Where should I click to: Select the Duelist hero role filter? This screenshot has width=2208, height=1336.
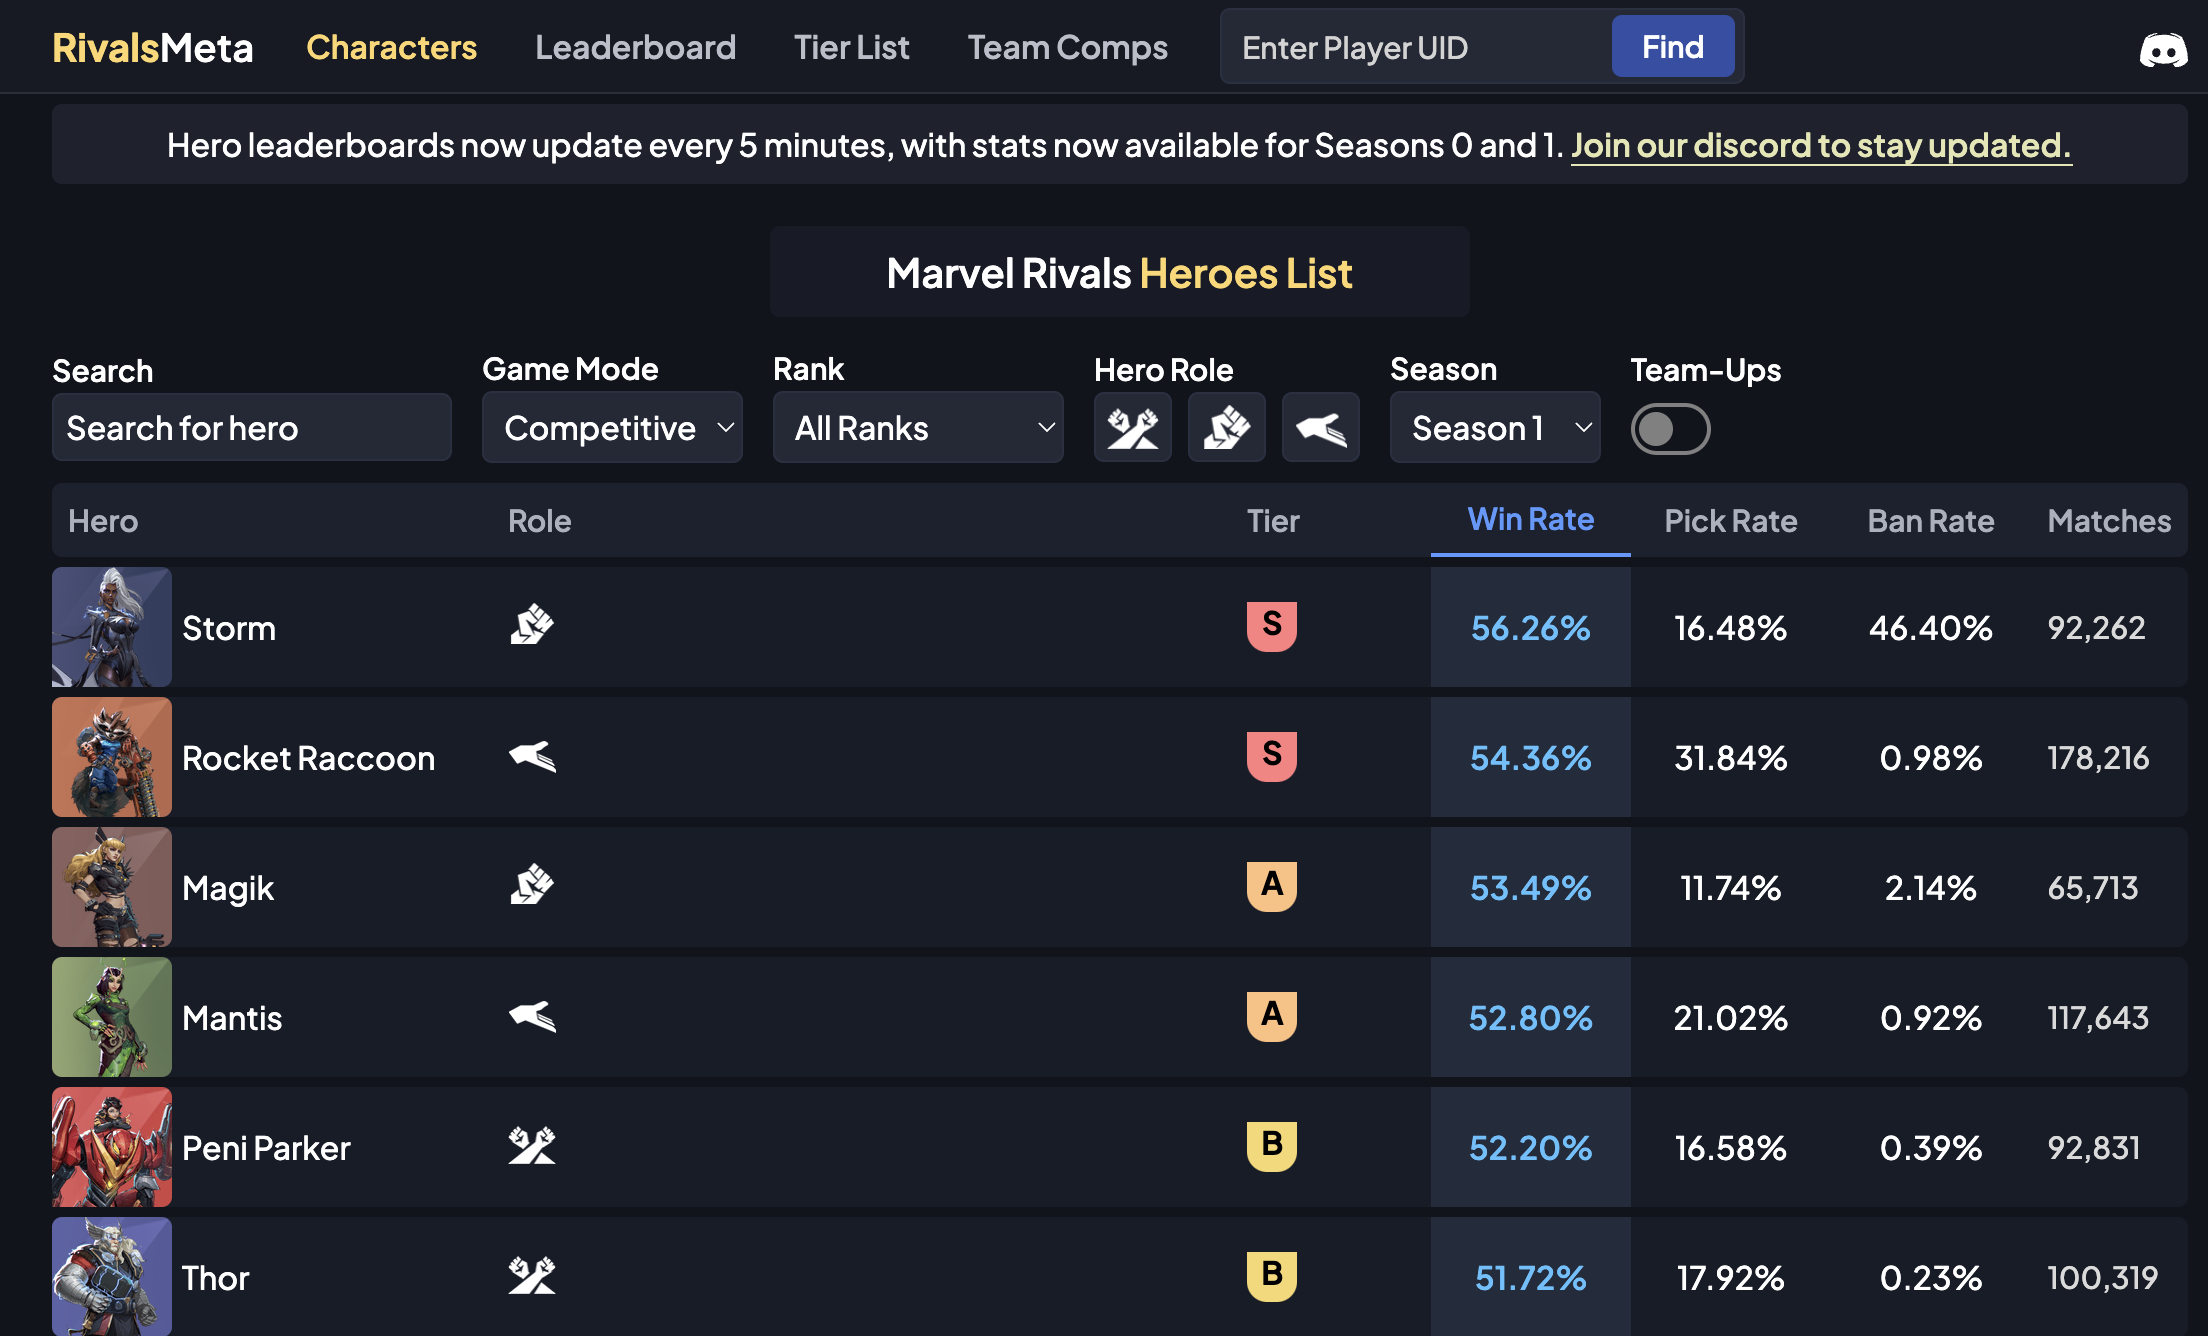(1226, 428)
